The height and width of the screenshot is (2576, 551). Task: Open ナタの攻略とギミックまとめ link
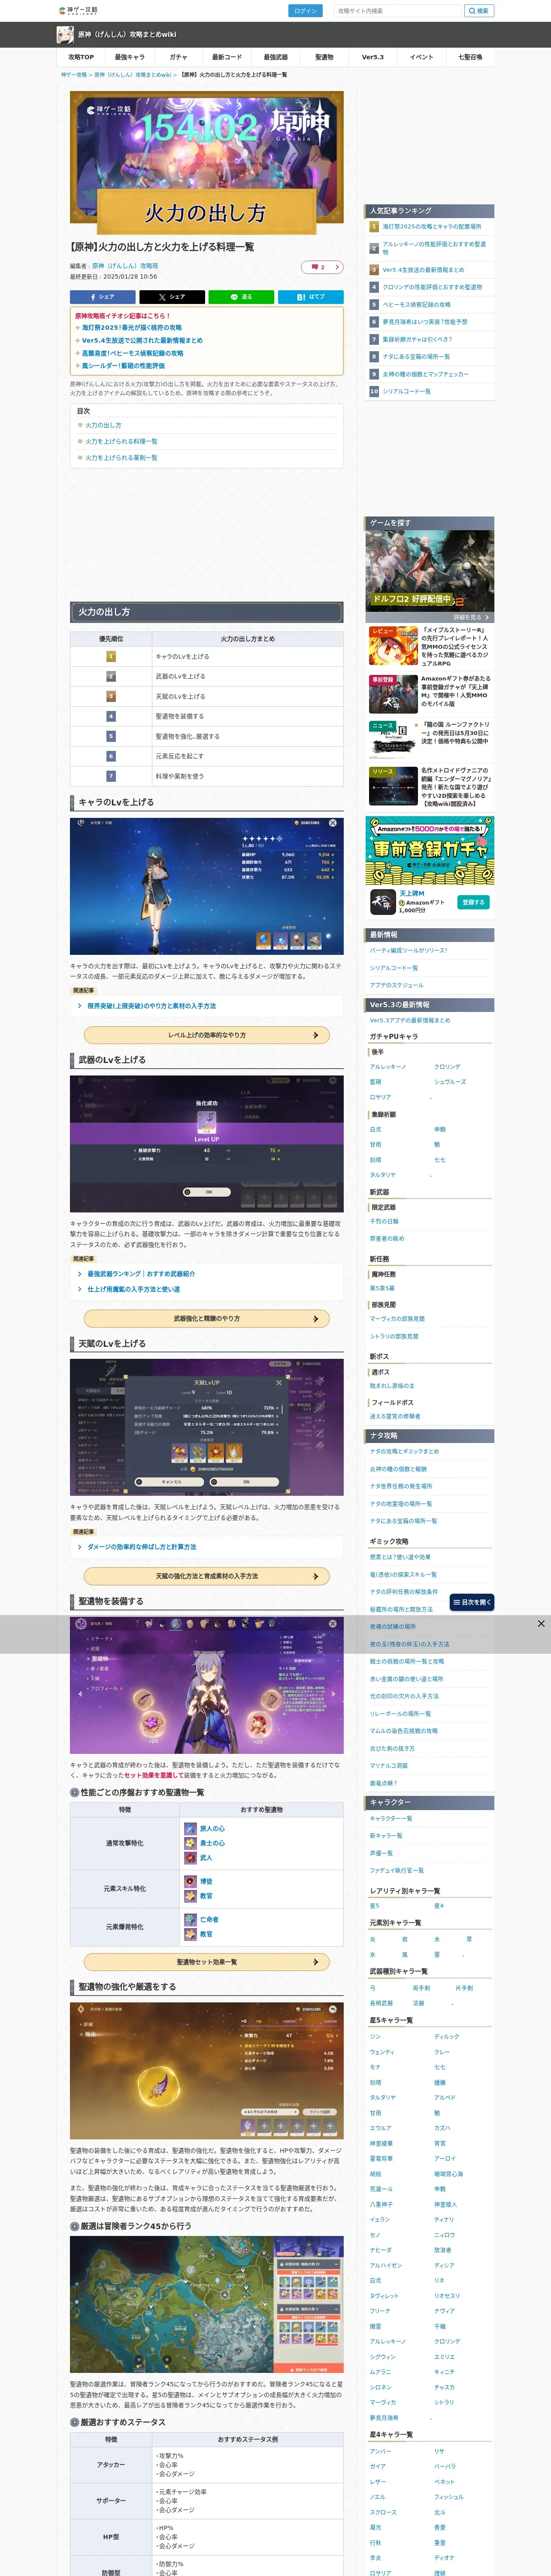pyautogui.click(x=404, y=1451)
